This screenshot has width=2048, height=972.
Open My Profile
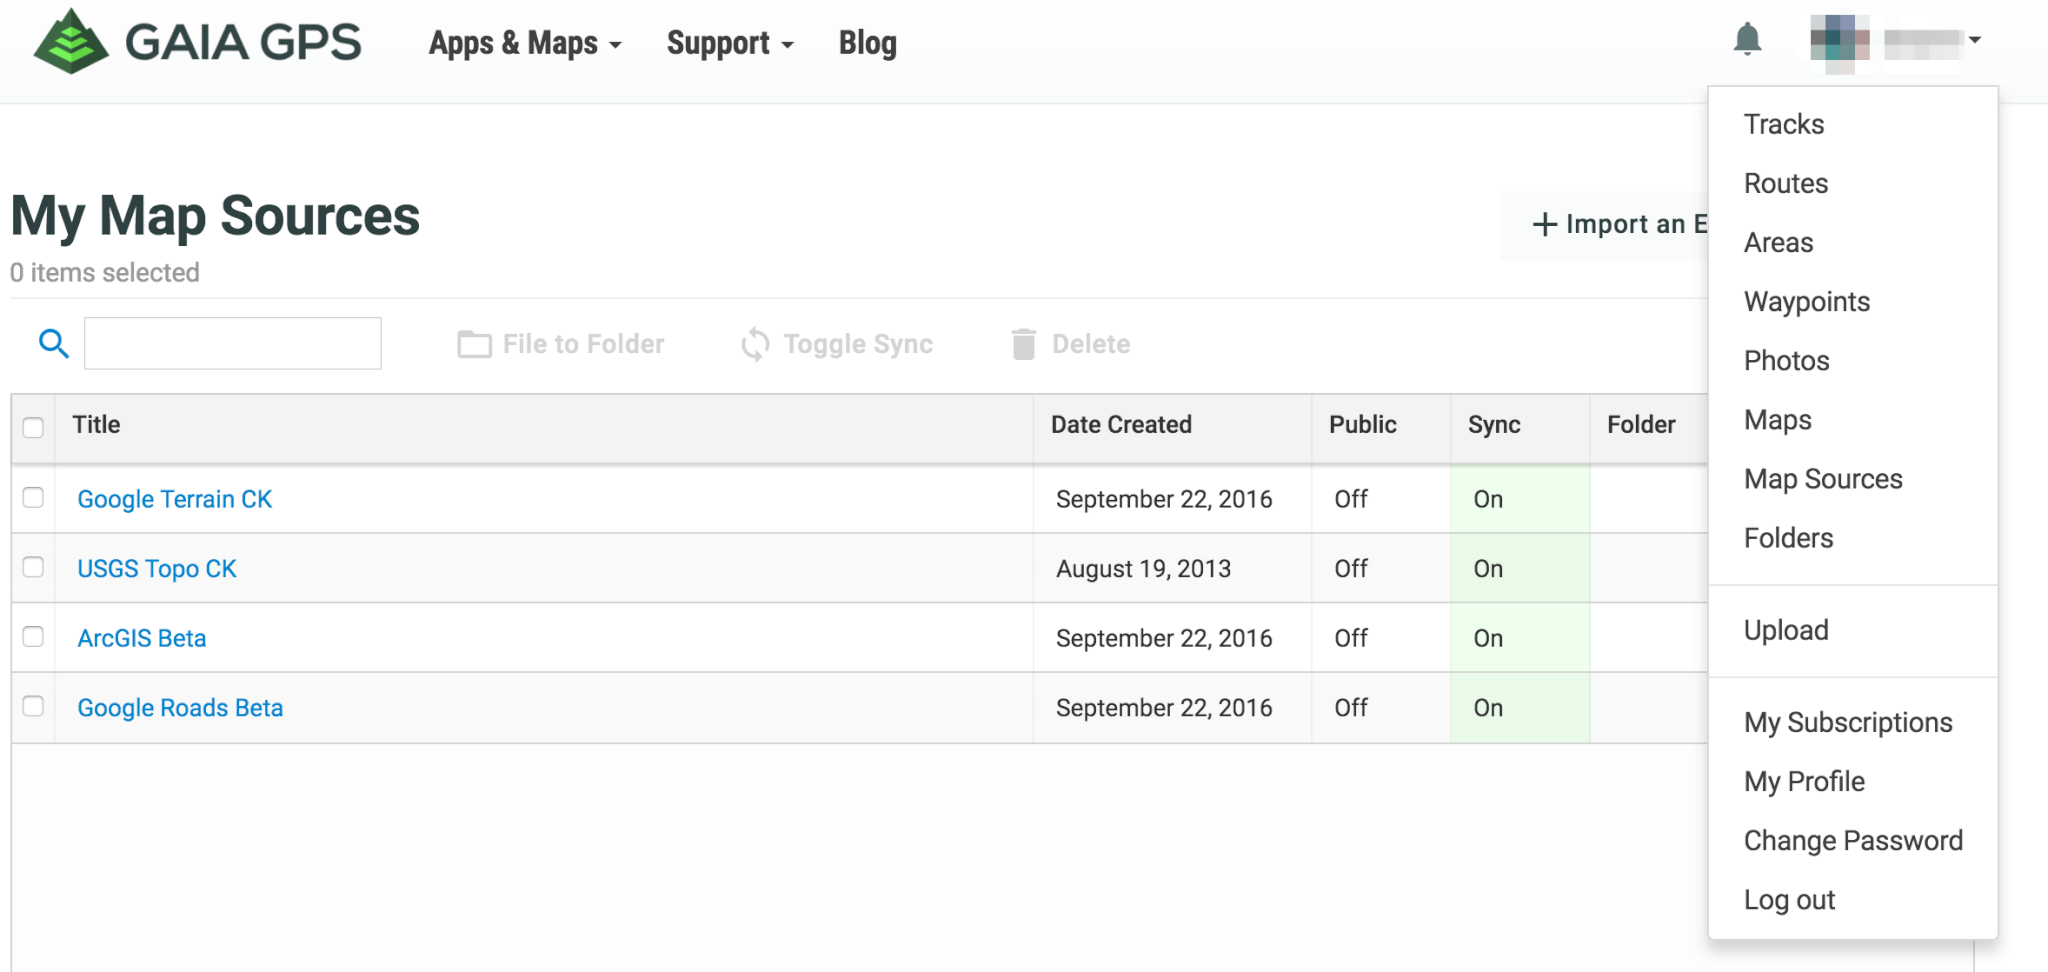click(x=1804, y=781)
